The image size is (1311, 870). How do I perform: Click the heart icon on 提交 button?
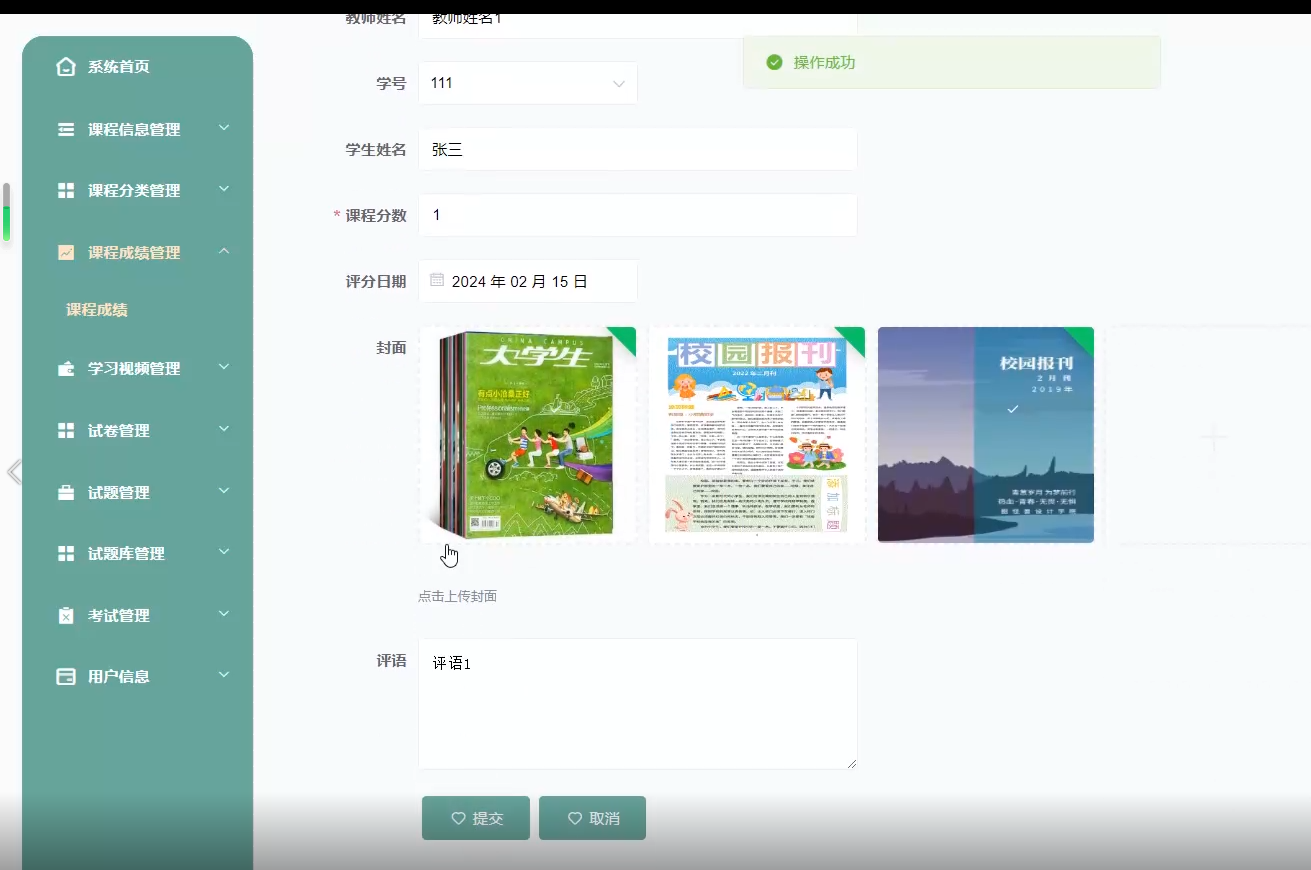[458, 819]
